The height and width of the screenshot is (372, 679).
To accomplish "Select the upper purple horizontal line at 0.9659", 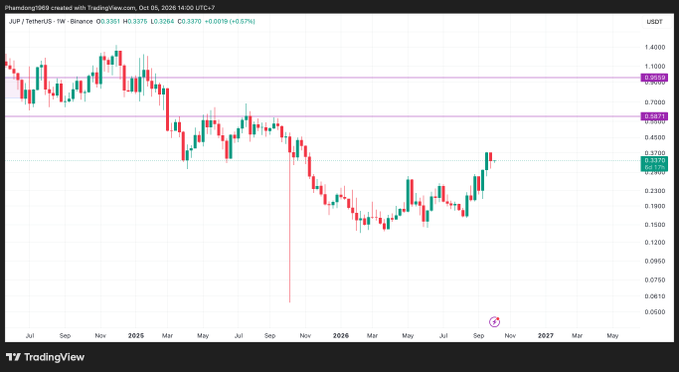I will 323,78.
